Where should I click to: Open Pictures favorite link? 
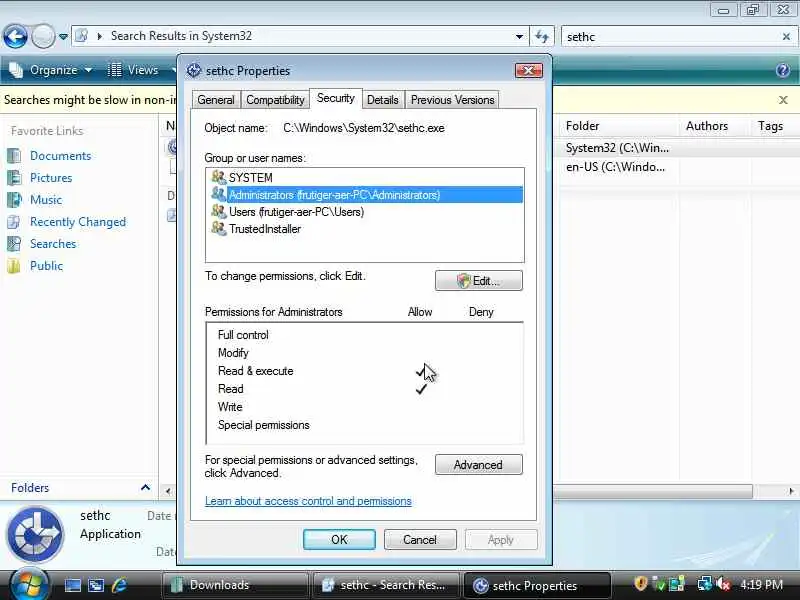click(51, 178)
